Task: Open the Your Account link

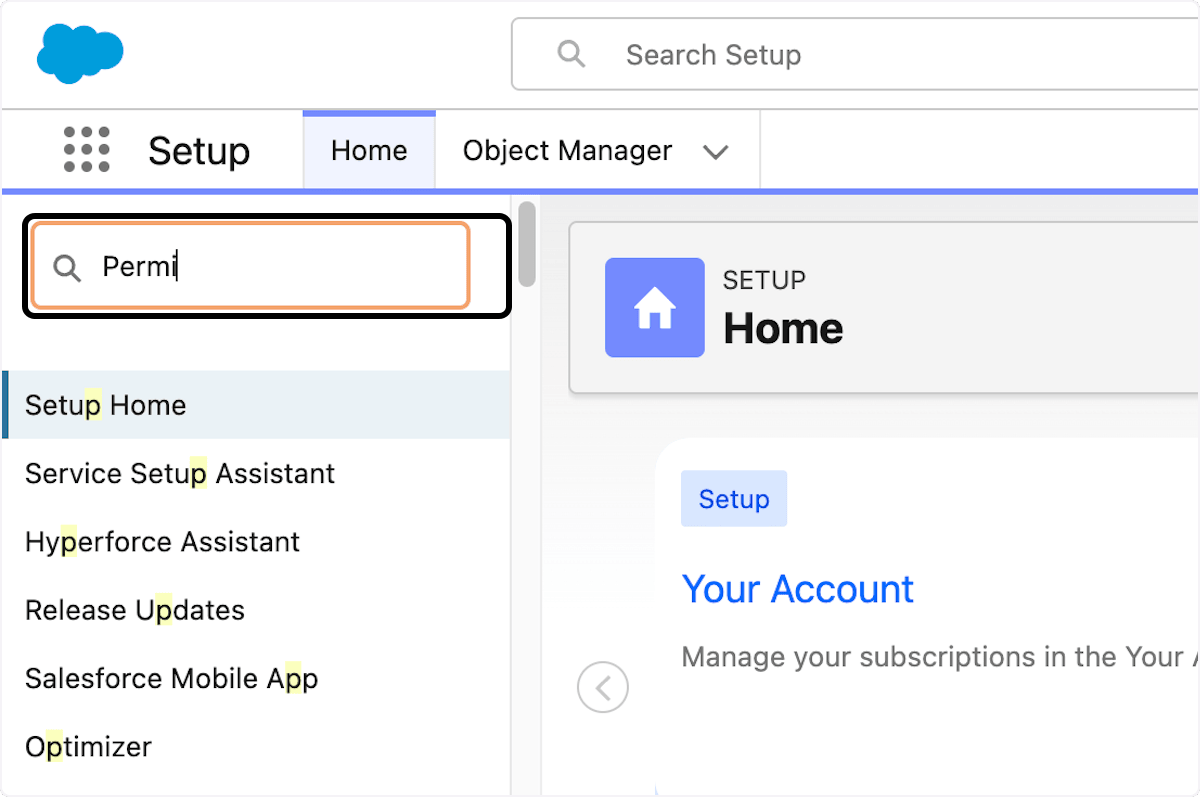Action: click(798, 589)
